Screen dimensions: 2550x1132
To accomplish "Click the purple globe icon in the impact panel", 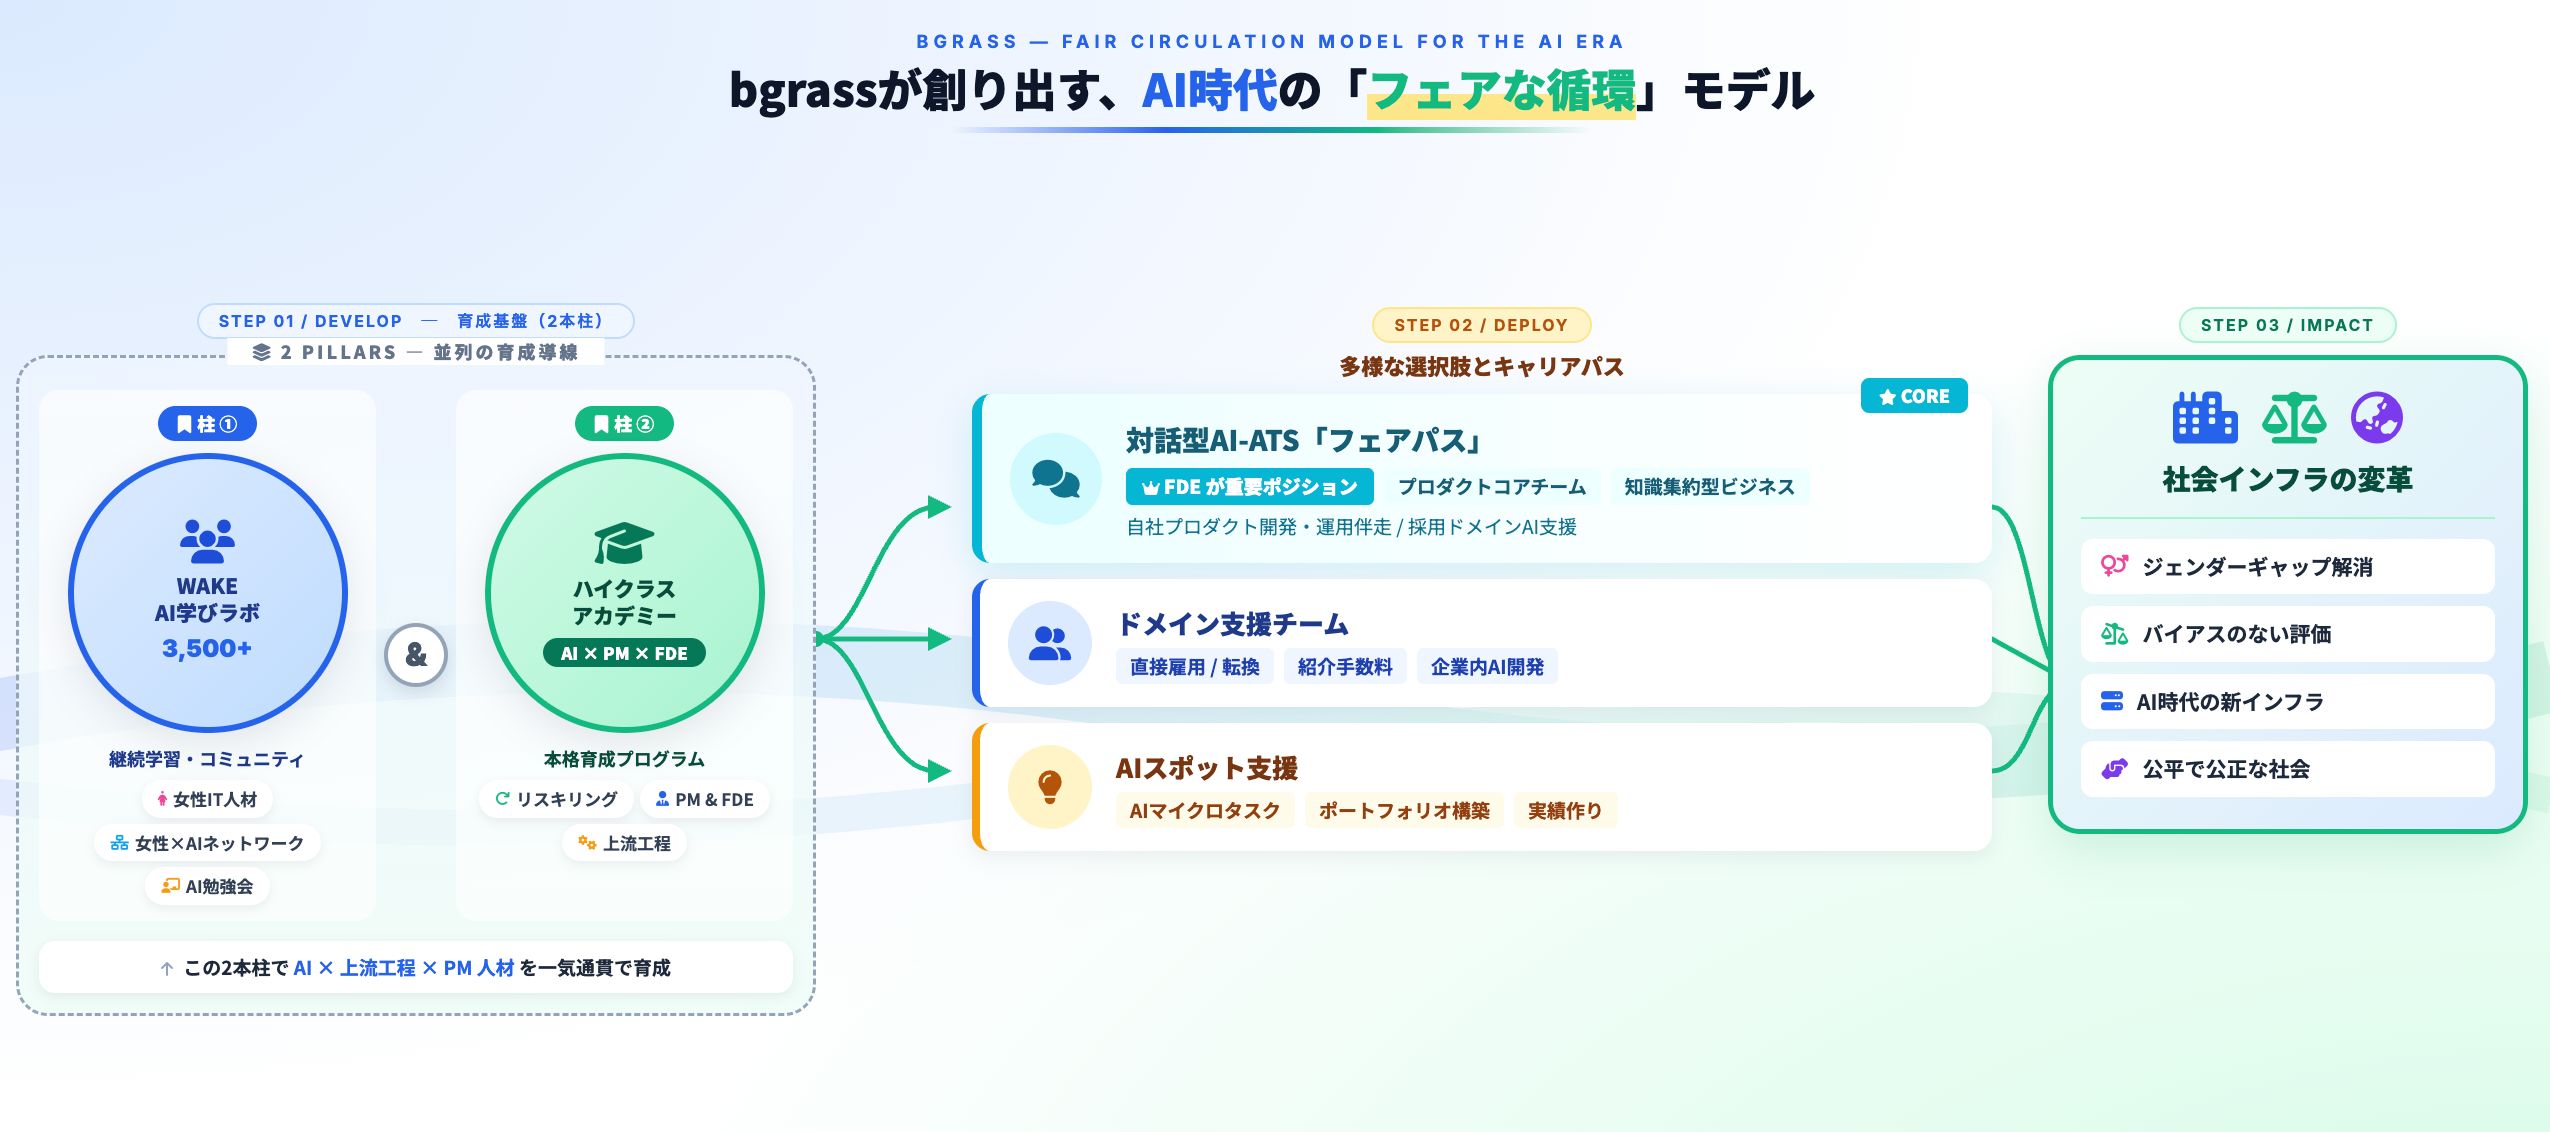I will point(2376,418).
